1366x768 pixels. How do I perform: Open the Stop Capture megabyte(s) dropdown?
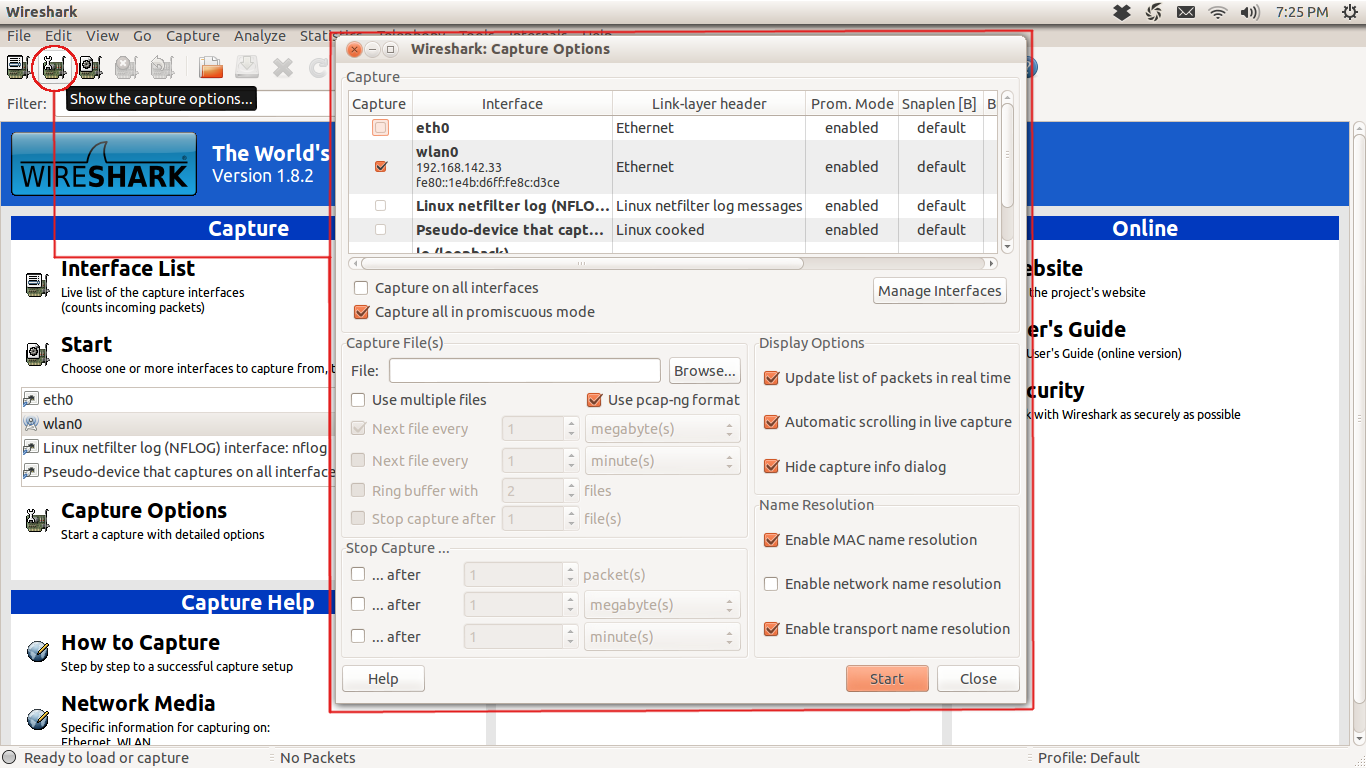coord(662,605)
